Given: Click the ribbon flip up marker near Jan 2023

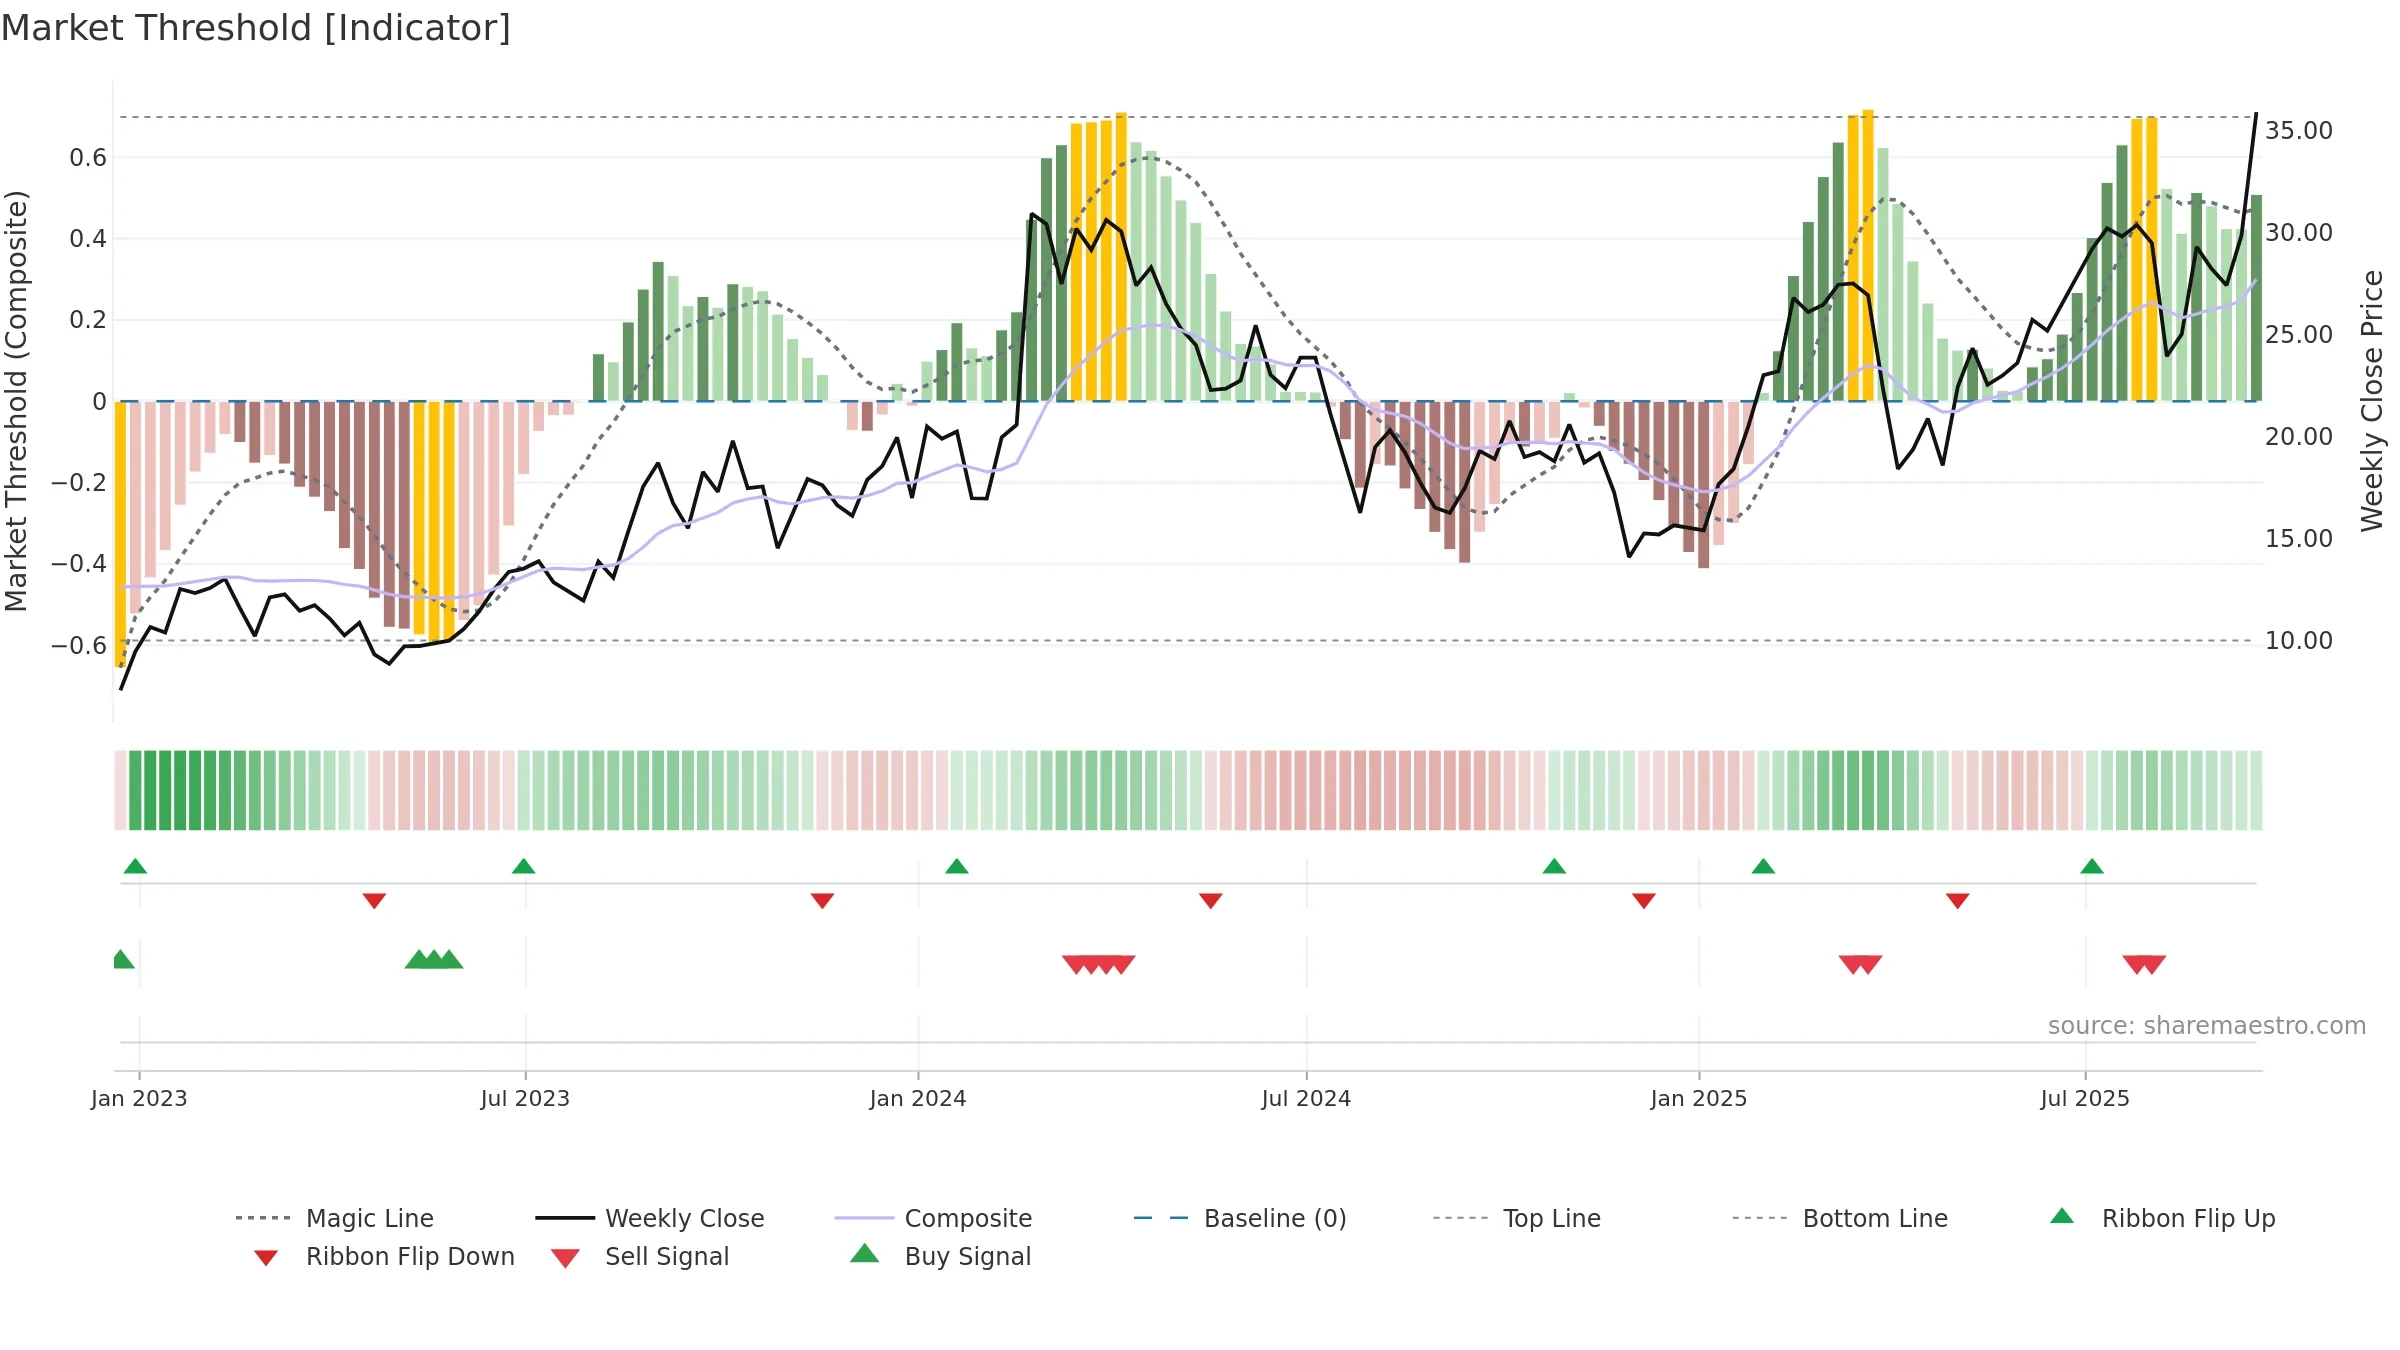Looking at the screenshot, I should (135, 866).
